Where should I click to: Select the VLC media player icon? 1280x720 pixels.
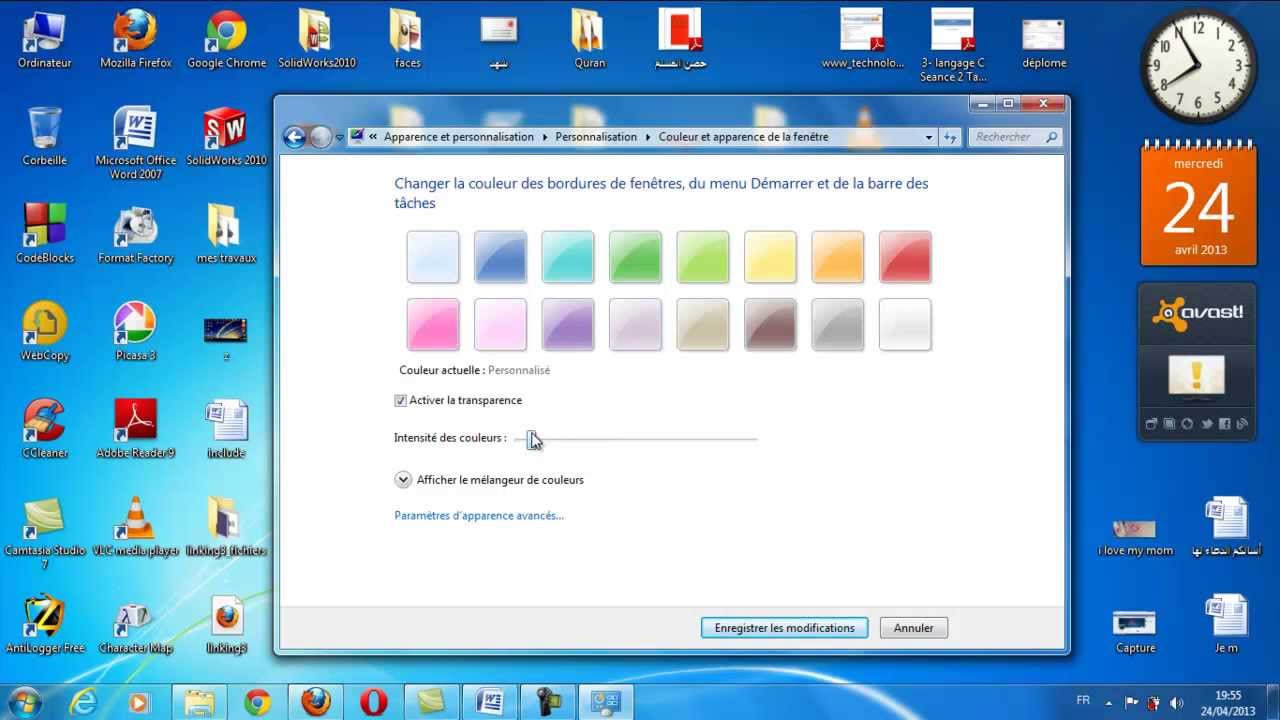pyautogui.click(x=136, y=526)
